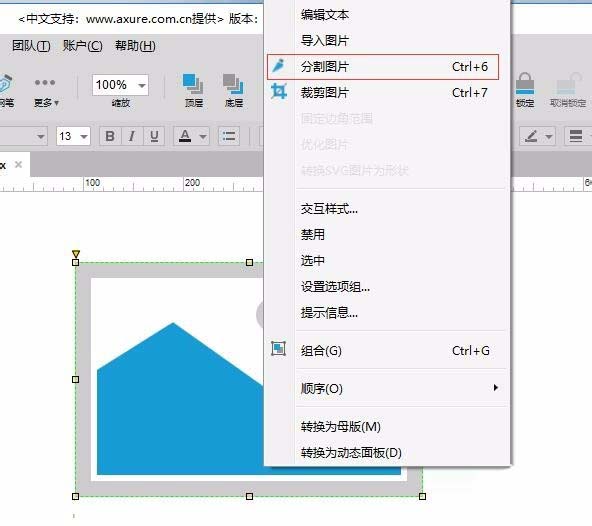The height and width of the screenshot is (526, 592).
Task: Open the font family dropdown arrow
Action: tap(41, 136)
